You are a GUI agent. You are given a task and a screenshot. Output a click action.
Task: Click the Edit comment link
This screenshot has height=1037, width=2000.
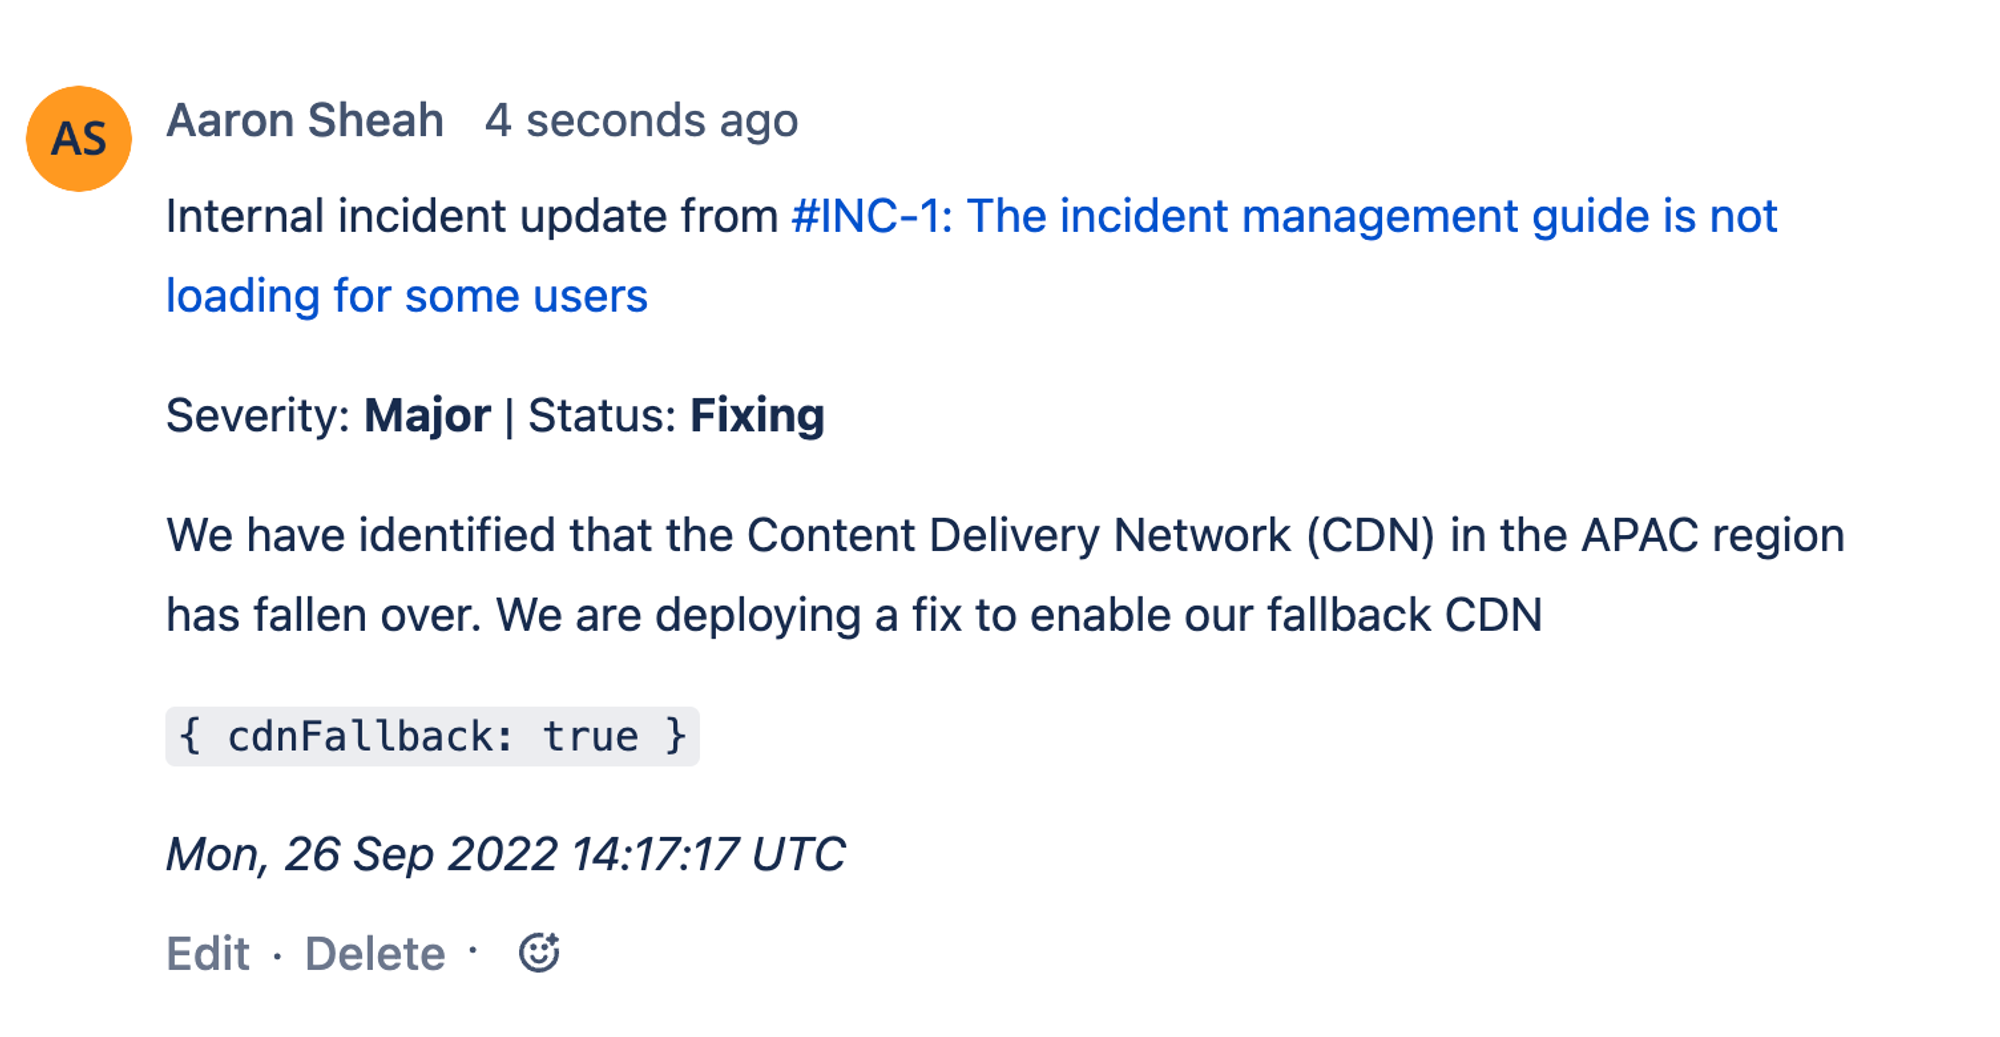(x=207, y=954)
